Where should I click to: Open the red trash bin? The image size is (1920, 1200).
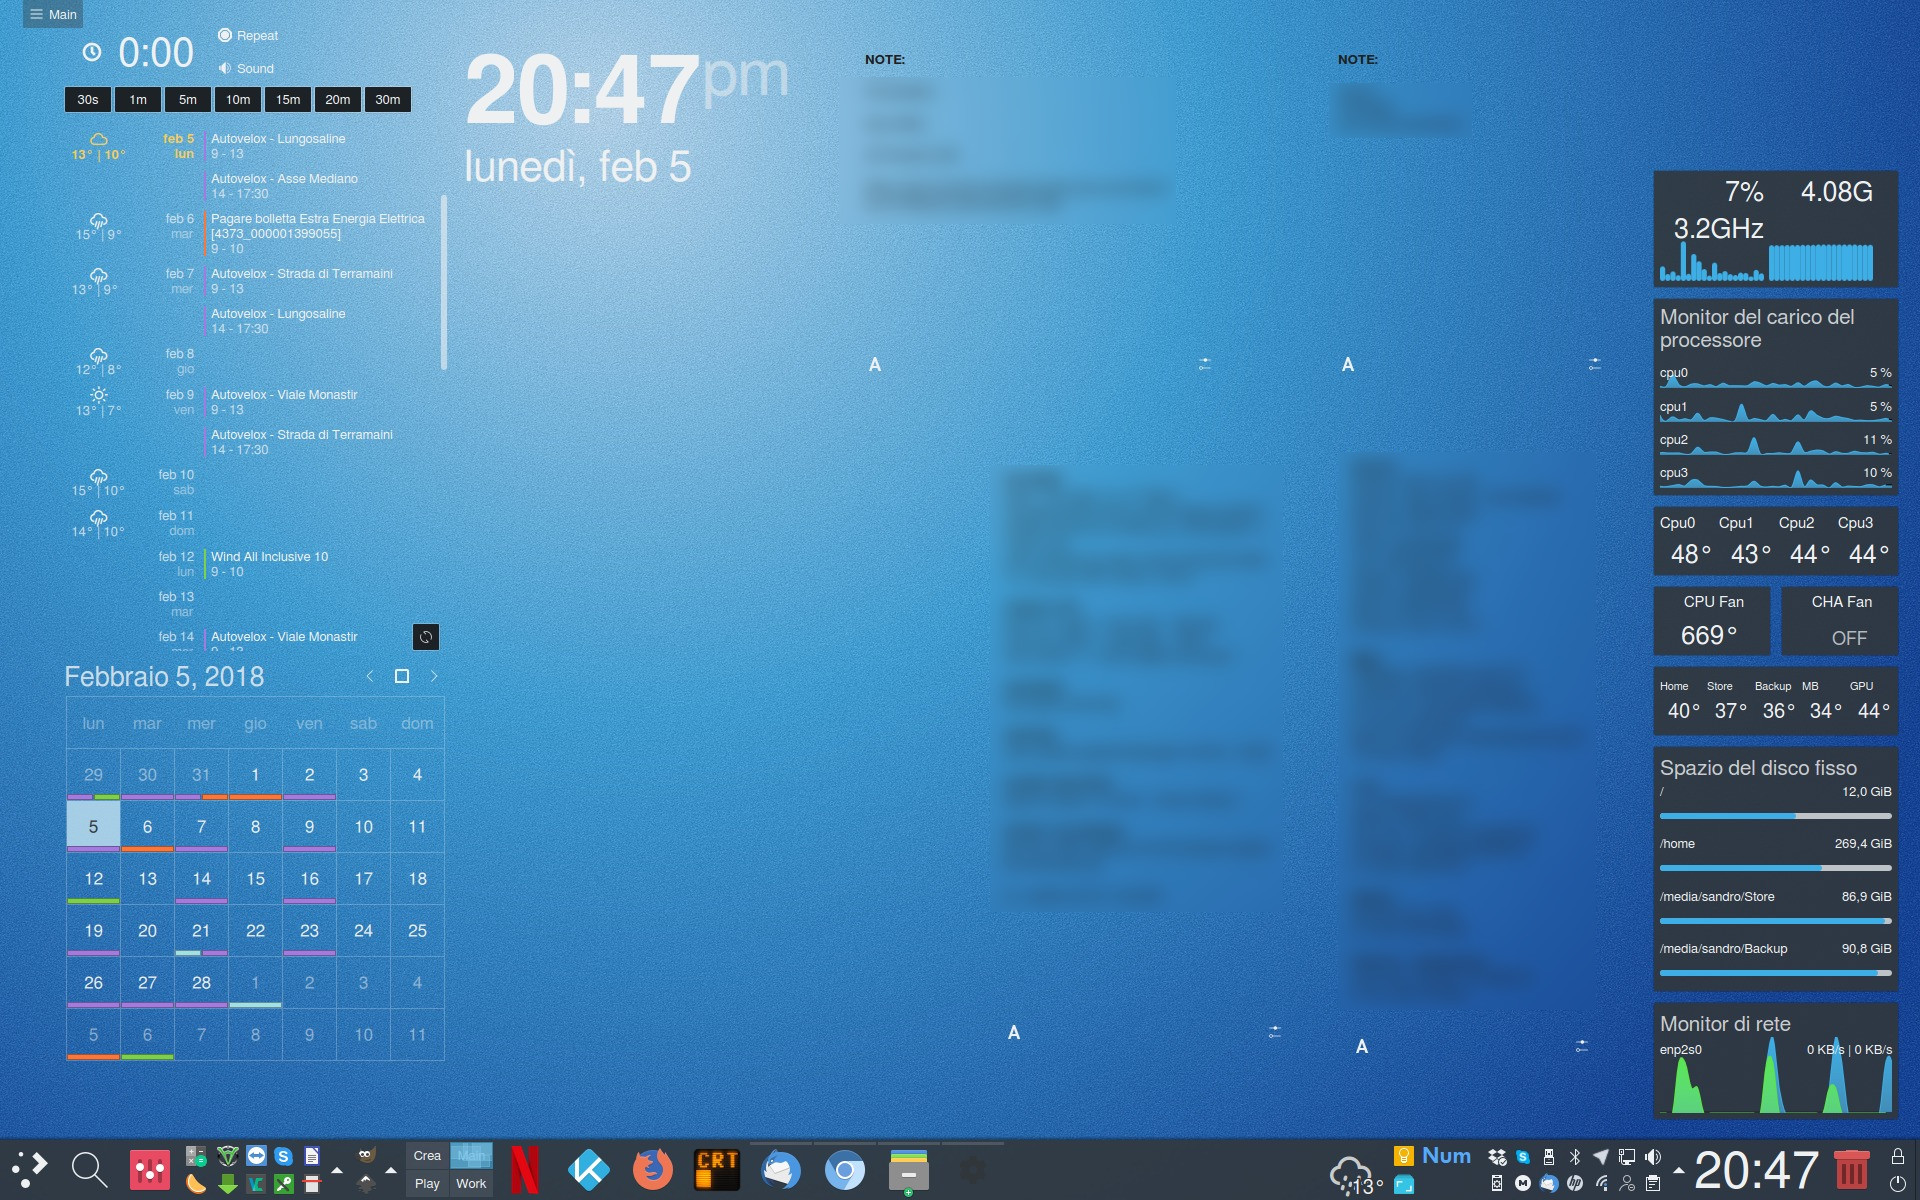coord(1851,1170)
